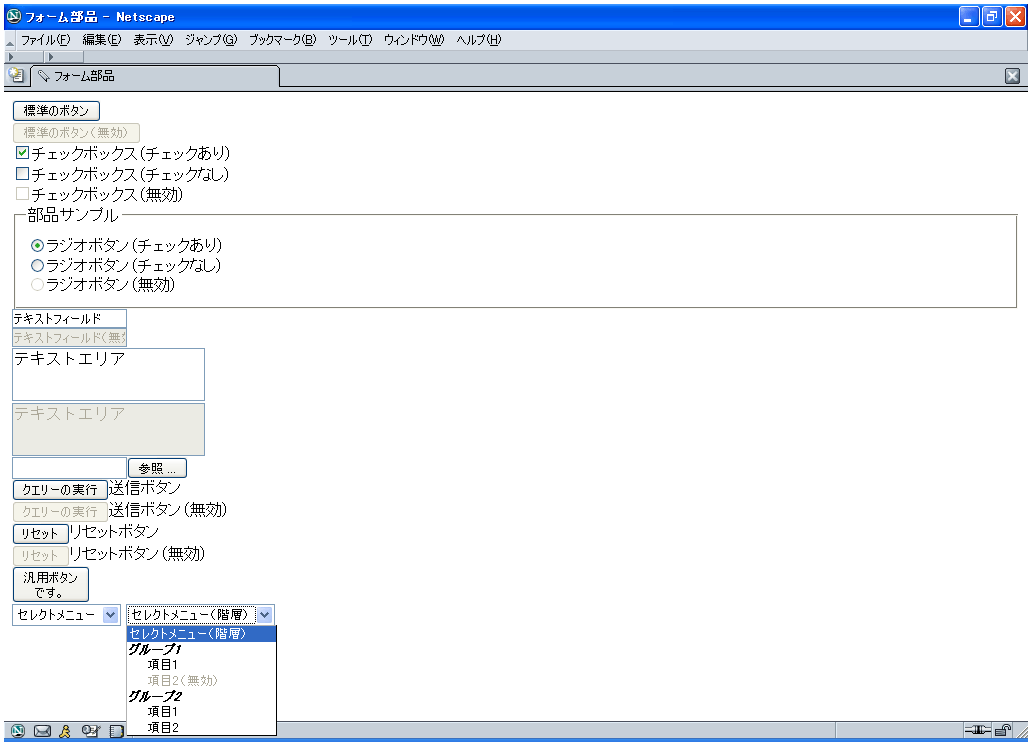Screen dimensions: 1032x742
Task: Close the current tab with the X icon
Action: point(1012,76)
